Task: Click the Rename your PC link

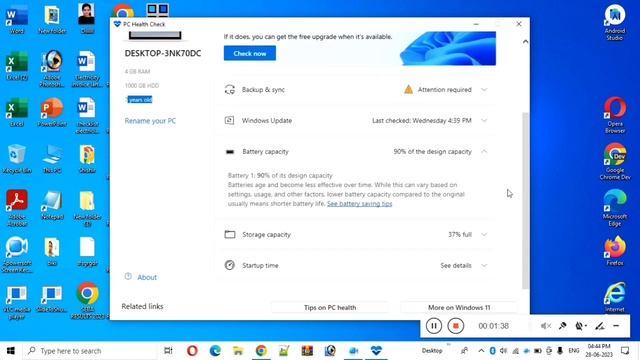Action: click(x=150, y=121)
